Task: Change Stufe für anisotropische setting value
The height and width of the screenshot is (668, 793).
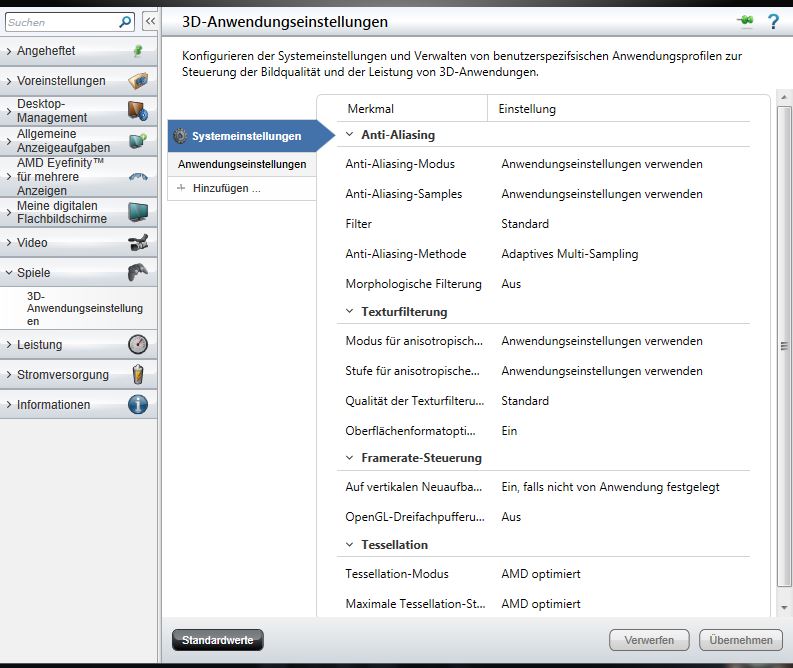Action: coord(602,371)
